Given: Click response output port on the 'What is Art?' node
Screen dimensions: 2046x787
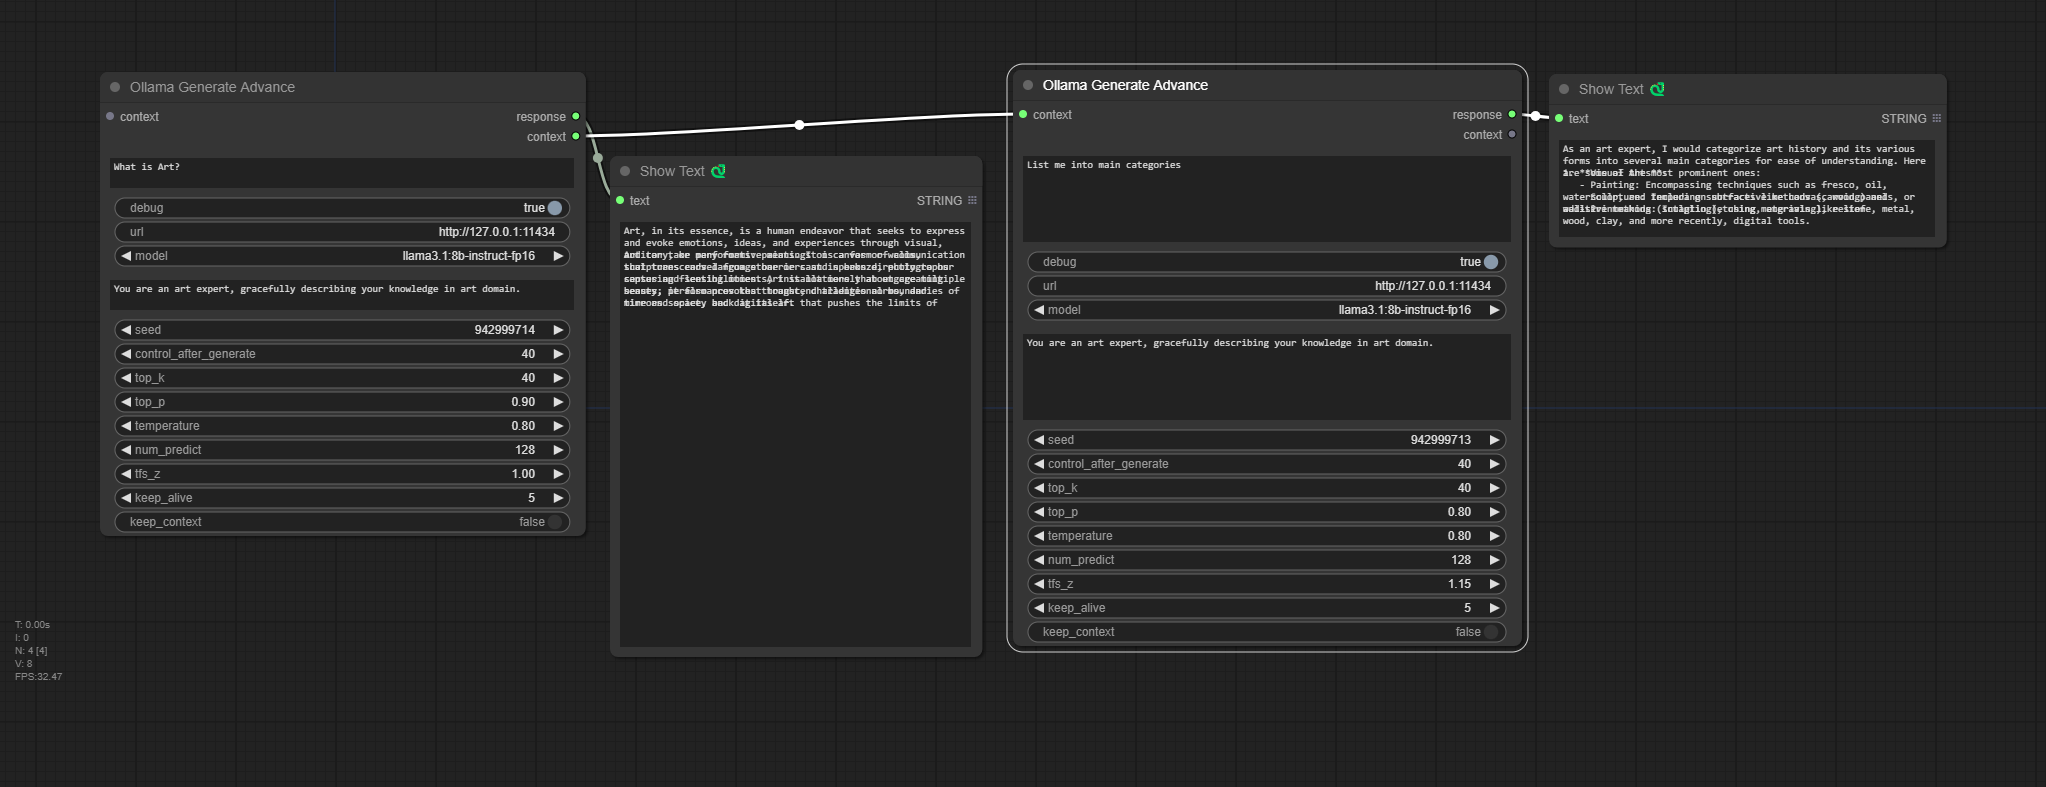Looking at the screenshot, I should (x=576, y=116).
